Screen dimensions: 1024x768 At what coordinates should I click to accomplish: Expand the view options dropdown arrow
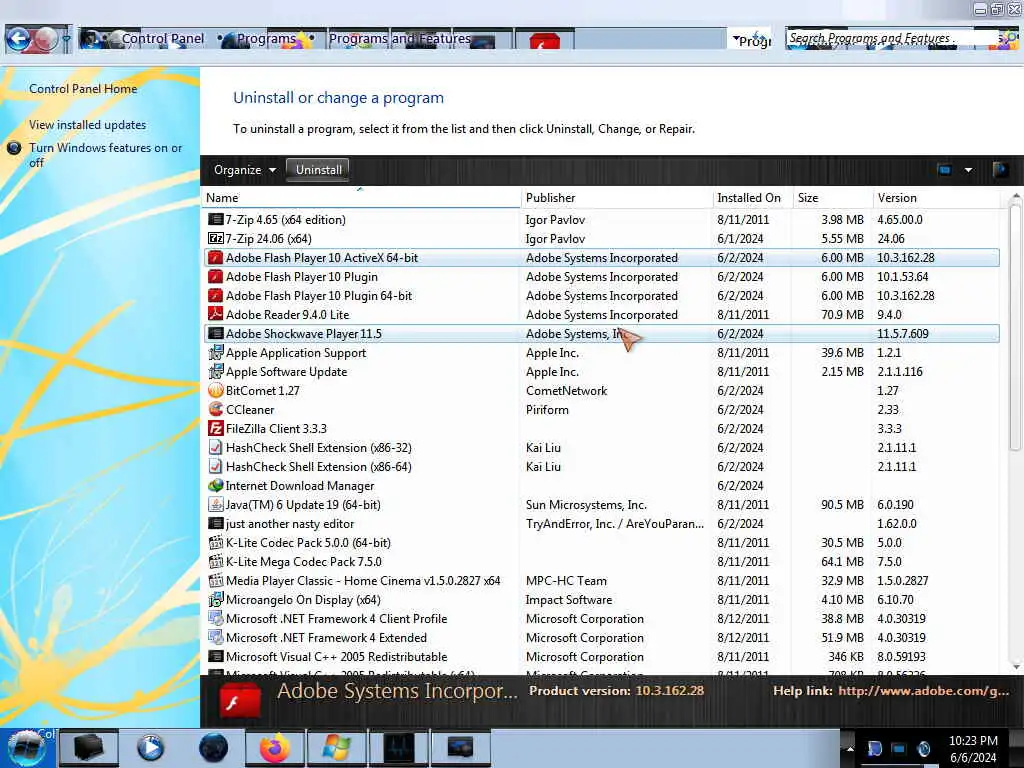click(x=968, y=170)
